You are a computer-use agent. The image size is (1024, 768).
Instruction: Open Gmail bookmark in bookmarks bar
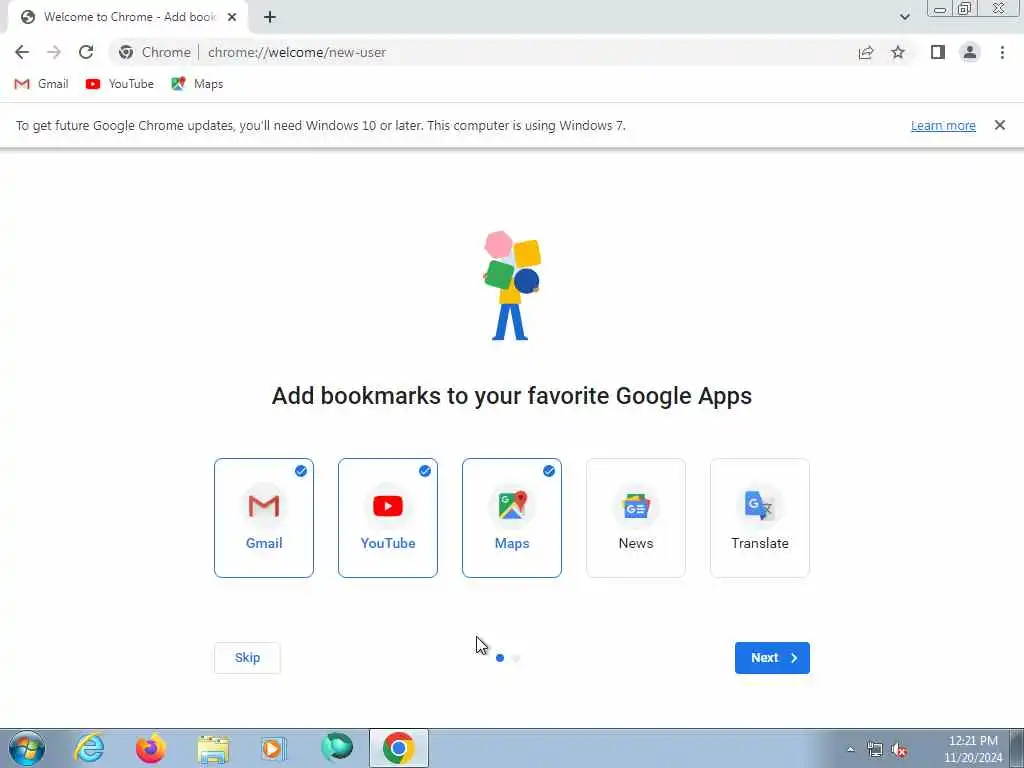(41, 84)
